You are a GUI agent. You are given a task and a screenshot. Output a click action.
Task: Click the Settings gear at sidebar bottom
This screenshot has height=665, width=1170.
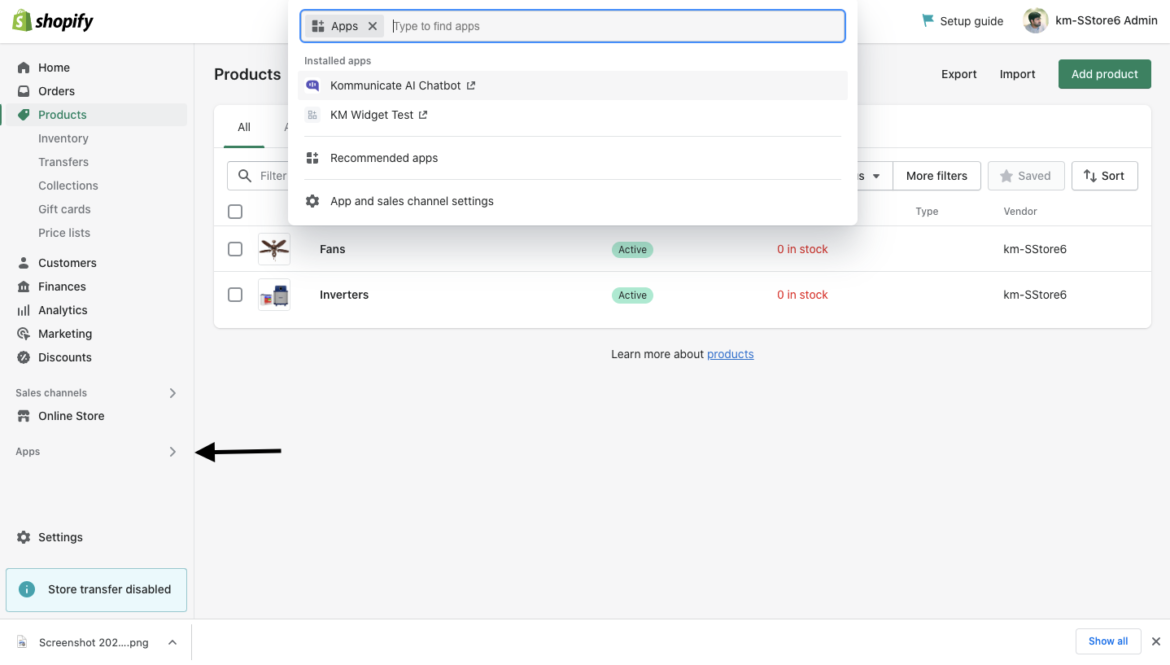(22, 537)
